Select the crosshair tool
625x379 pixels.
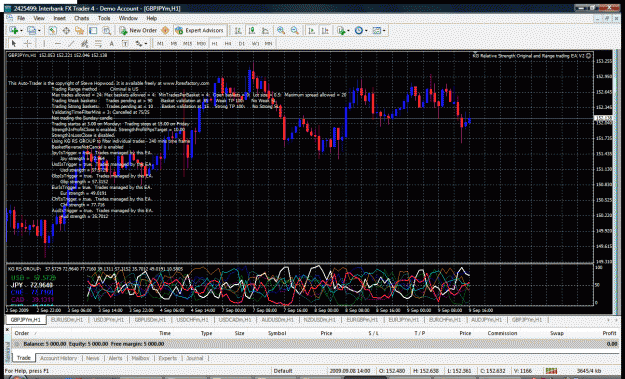coord(28,43)
